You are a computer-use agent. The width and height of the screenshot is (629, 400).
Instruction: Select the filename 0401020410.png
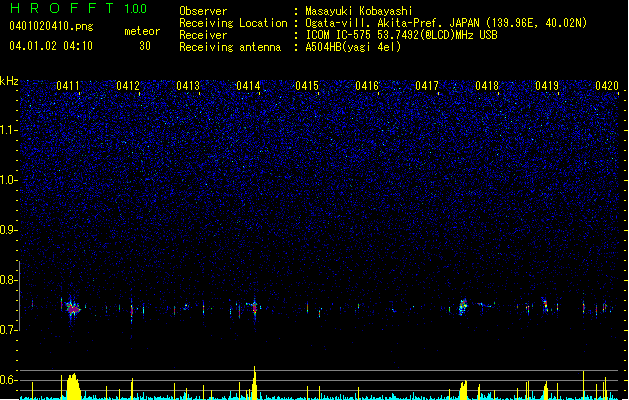coord(51,26)
